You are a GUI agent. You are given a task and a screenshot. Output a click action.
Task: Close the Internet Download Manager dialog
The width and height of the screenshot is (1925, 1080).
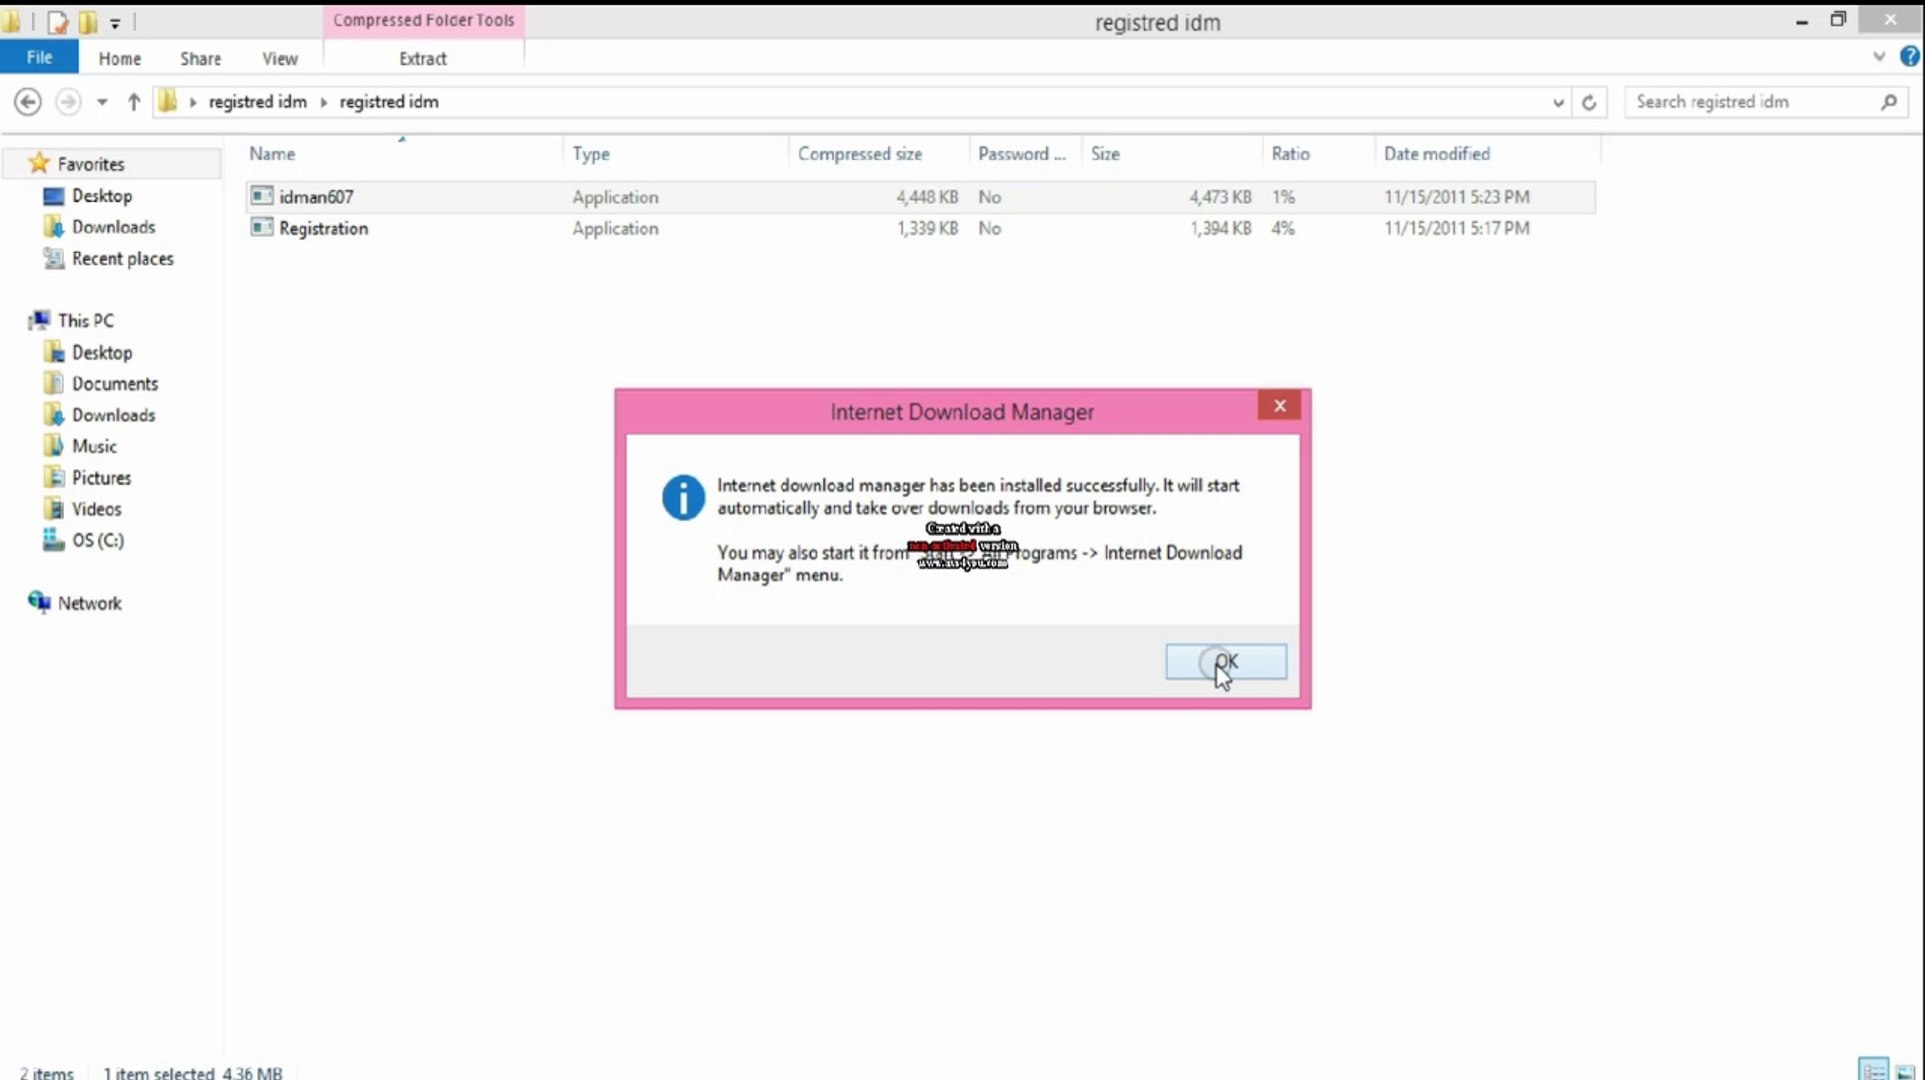coord(1279,406)
